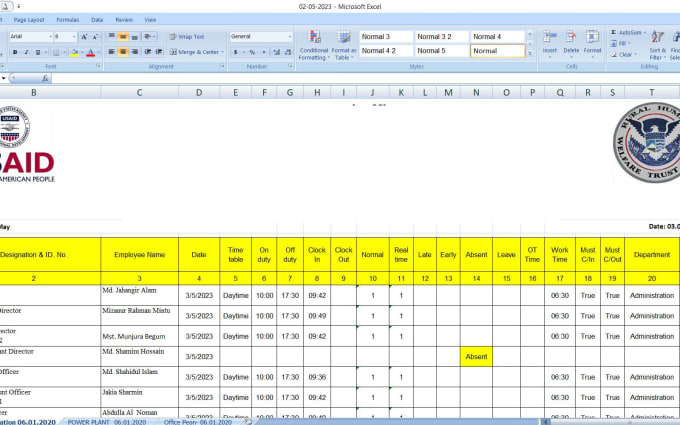
Task: Apply the Normal 3 2 cell style
Action: tap(441, 37)
